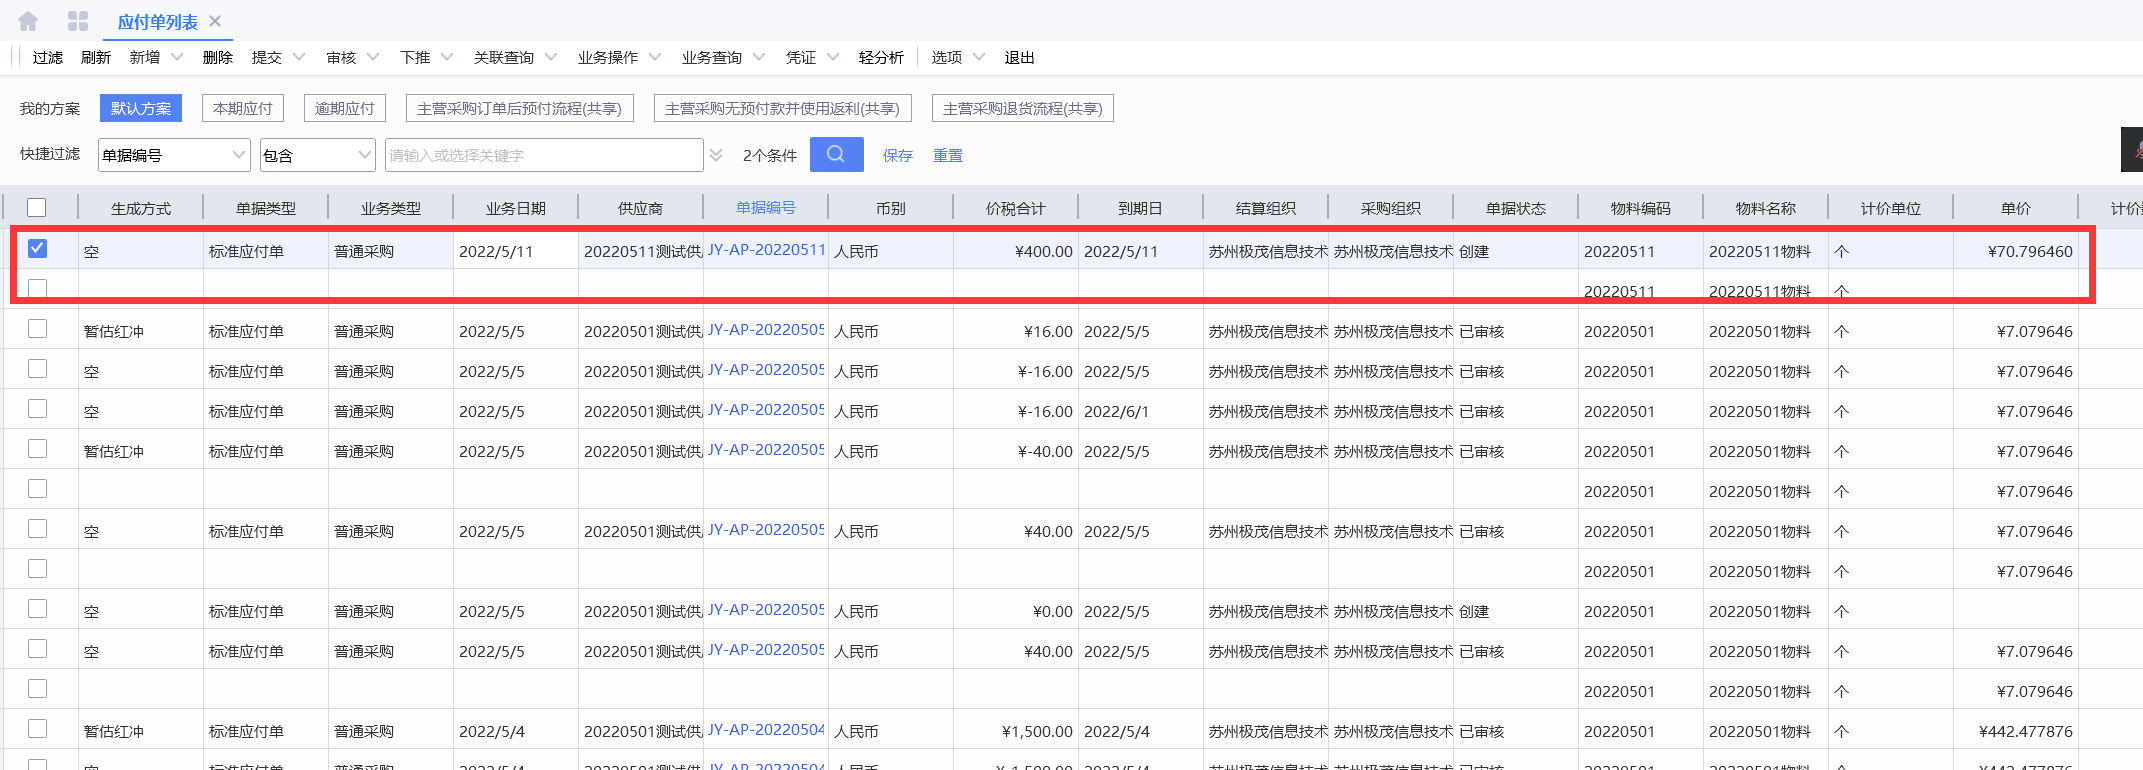
Task: Open the bill link in ¥1,500.00 row
Action: 767,730
